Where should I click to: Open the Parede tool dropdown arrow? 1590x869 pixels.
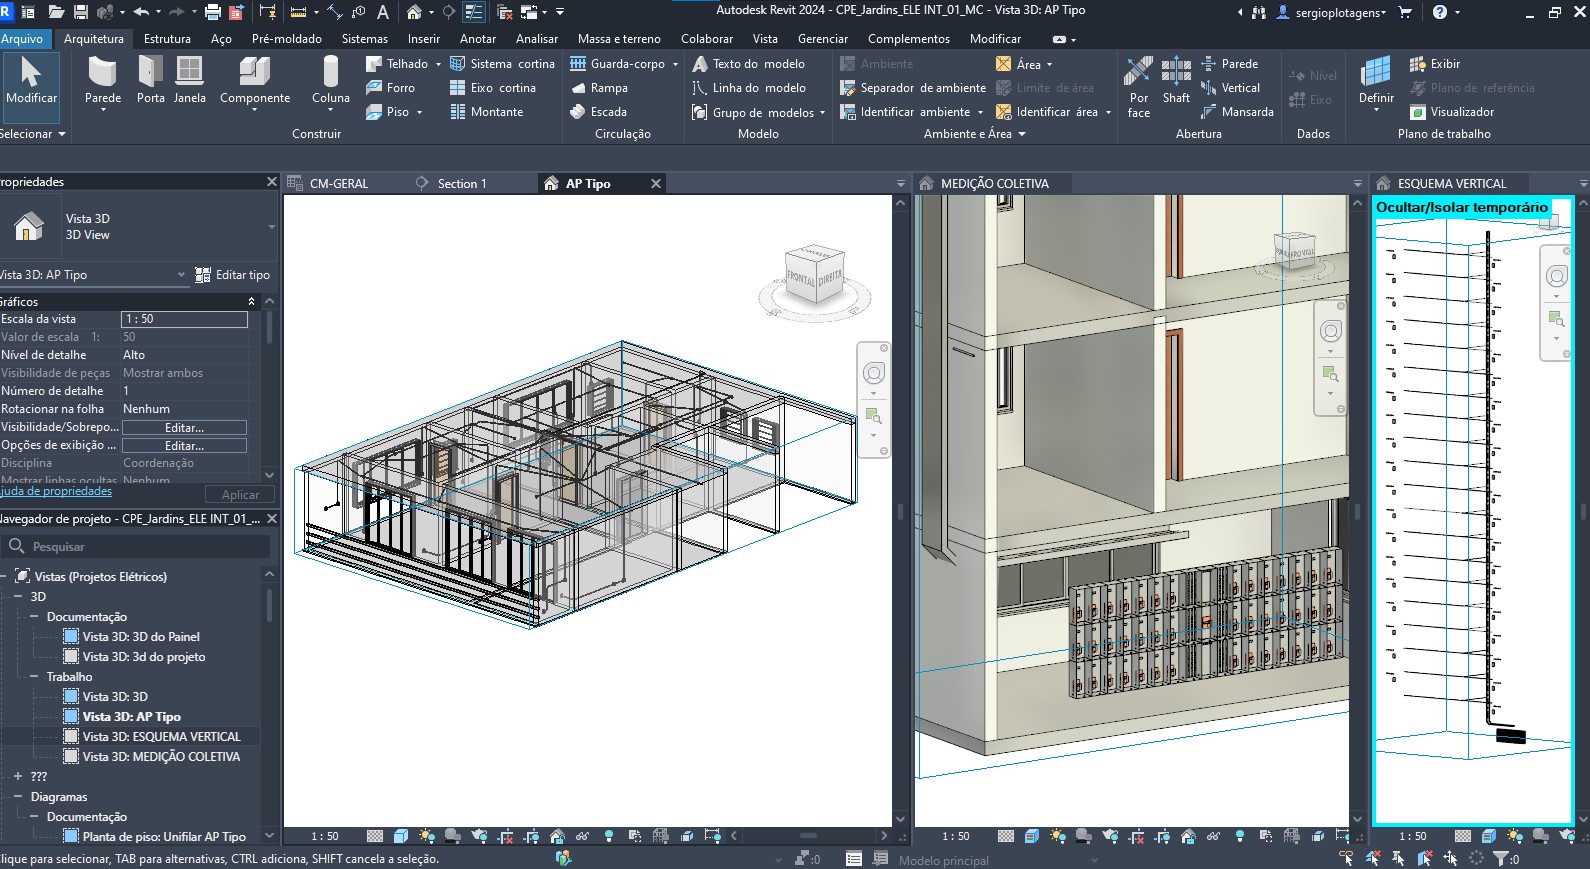[103, 109]
